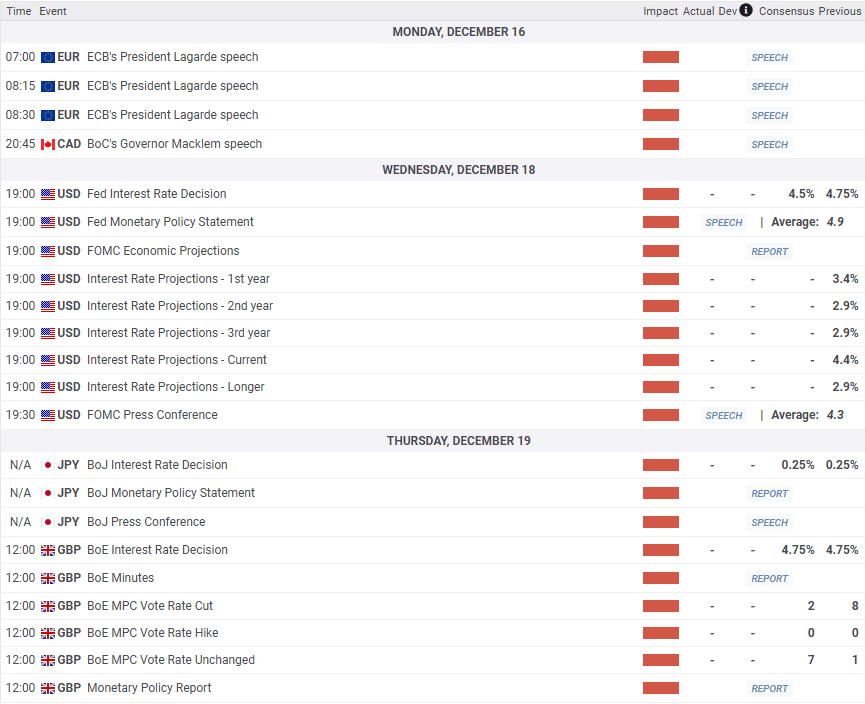Click US flag on Interest Rate Projections - Longer
Image resolution: width=865 pixels, height=704 pixels.
click(x=48, y=387)
